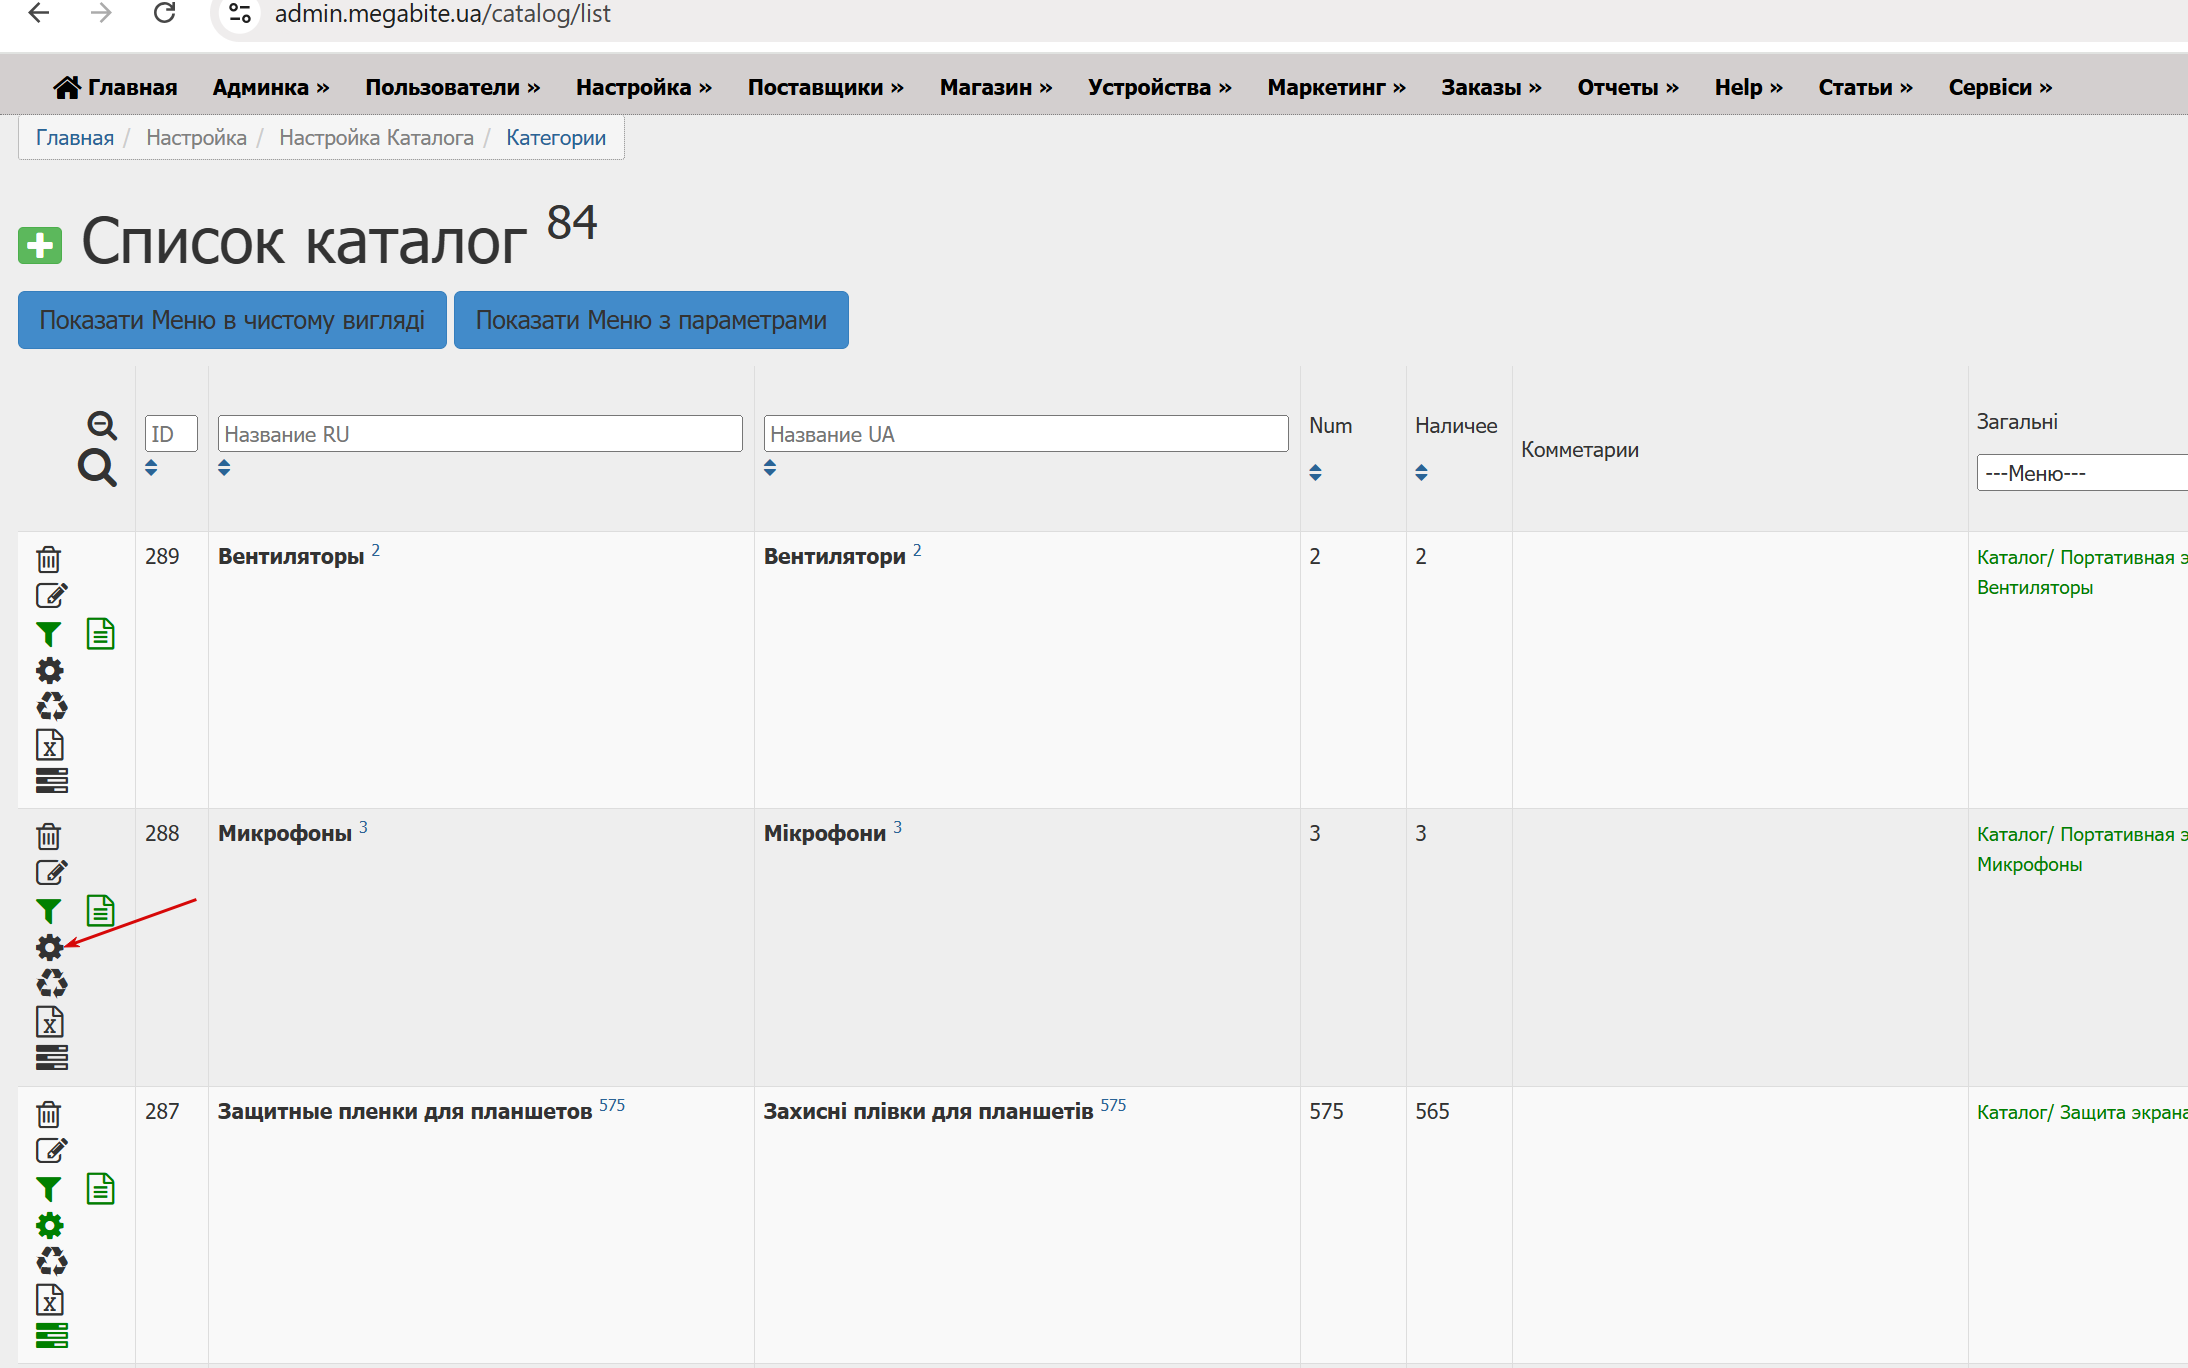
Task: Click Показати Меню в чистому вигляді button
Action: pyautogui.click(x=232, y=320)
